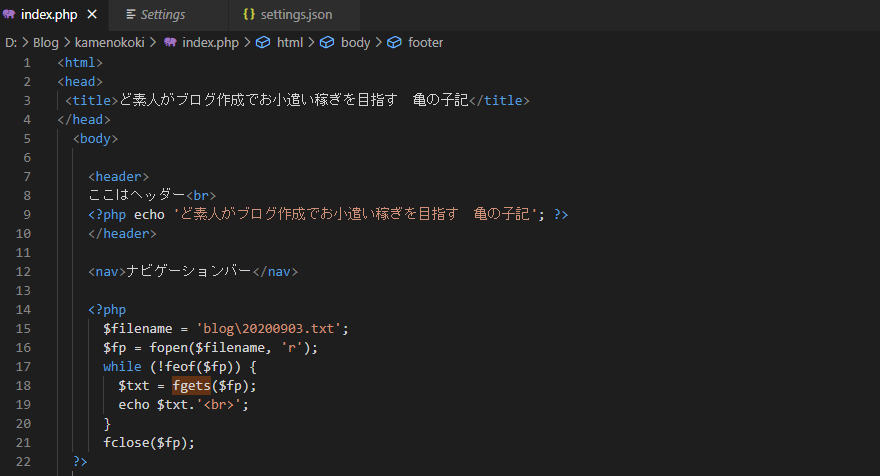This screenshot has height=476, width=880.
Task: Click line number 14 in gutter
Action: [x=23, y=310]
